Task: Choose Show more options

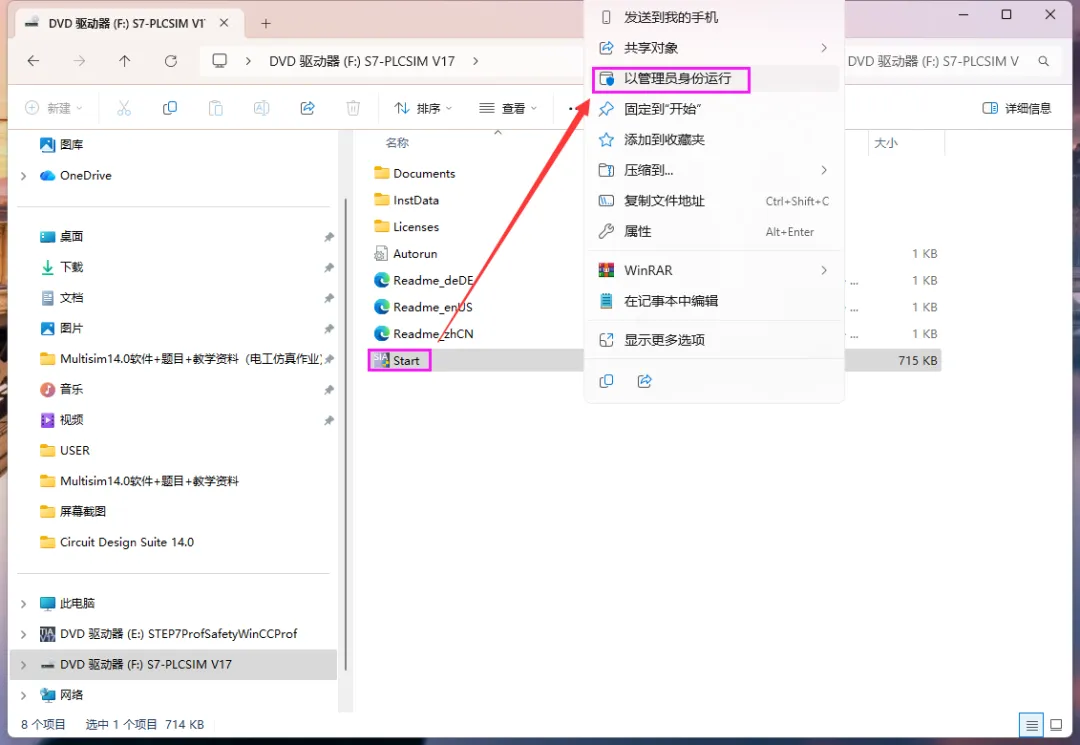Action: coord(714,339)
